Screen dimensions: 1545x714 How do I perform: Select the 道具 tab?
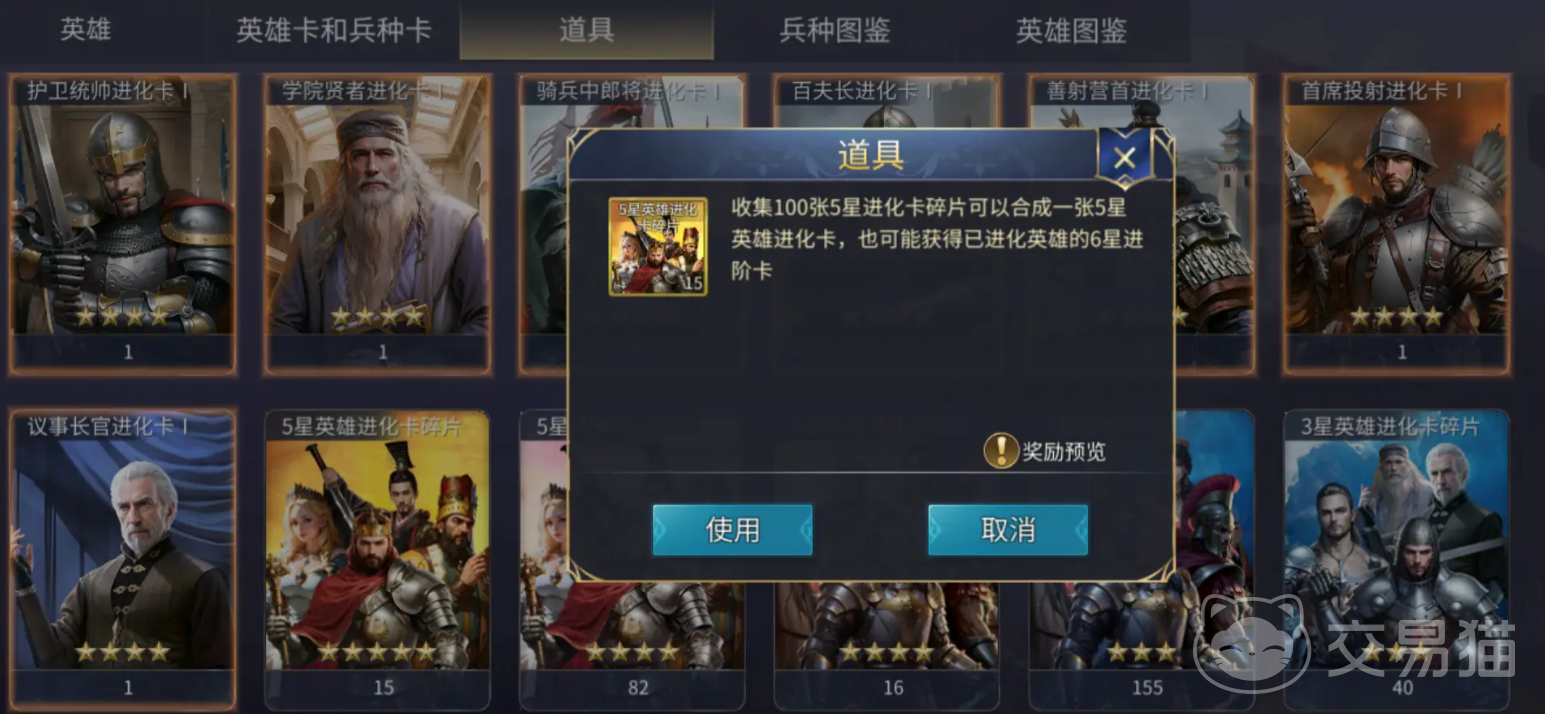[x=586, y=30]
